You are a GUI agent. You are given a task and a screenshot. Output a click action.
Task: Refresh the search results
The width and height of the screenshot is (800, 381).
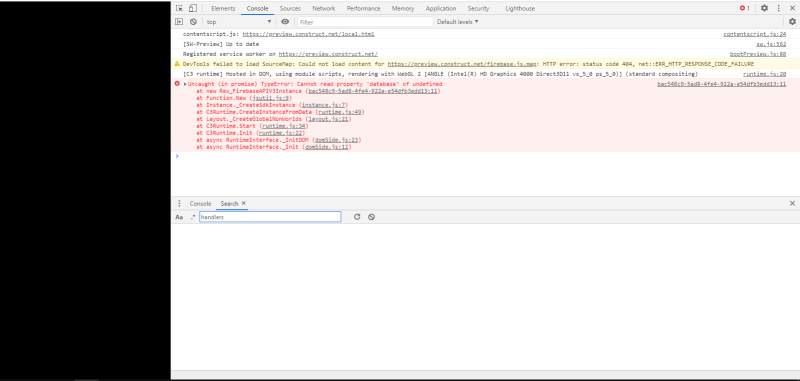pos(357,217)
